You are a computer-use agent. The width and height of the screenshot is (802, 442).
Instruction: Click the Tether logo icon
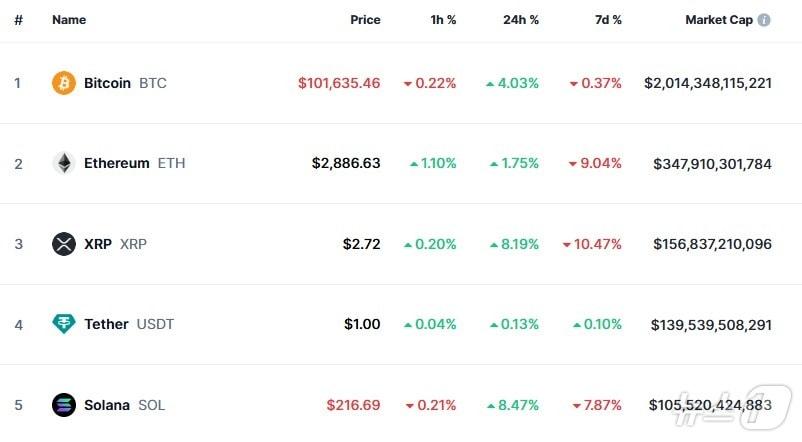[64, 324]
